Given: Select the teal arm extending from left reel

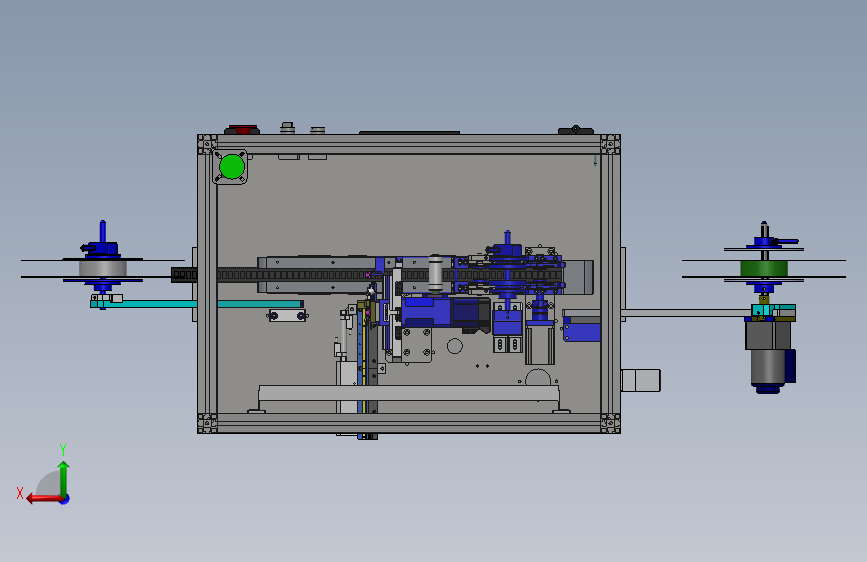Looking at the screenshot, I should pos(197,304).
